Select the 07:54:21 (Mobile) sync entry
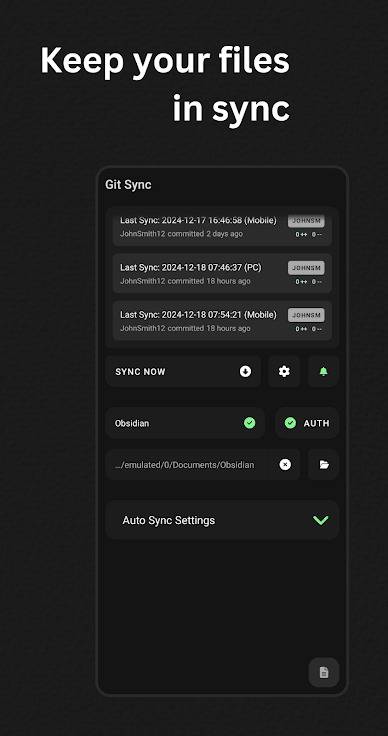The width and height of the screenshot is (388, 736). (222, 321)
